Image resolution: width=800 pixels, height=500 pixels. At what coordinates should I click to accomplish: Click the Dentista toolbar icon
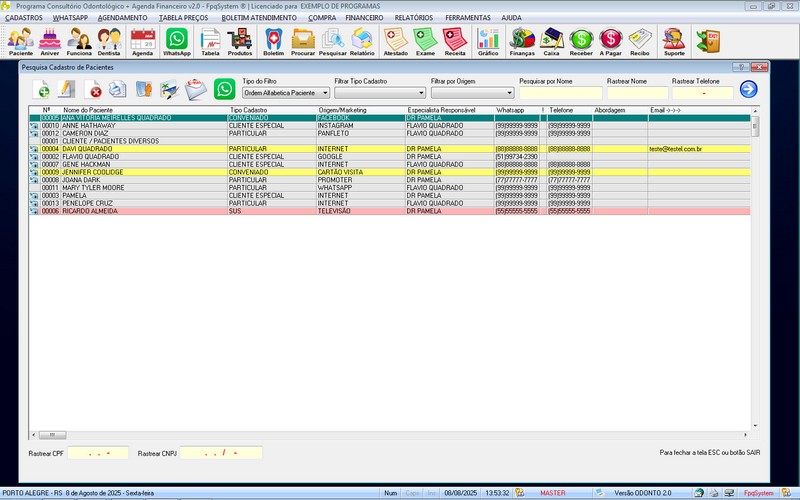point(109,40)
